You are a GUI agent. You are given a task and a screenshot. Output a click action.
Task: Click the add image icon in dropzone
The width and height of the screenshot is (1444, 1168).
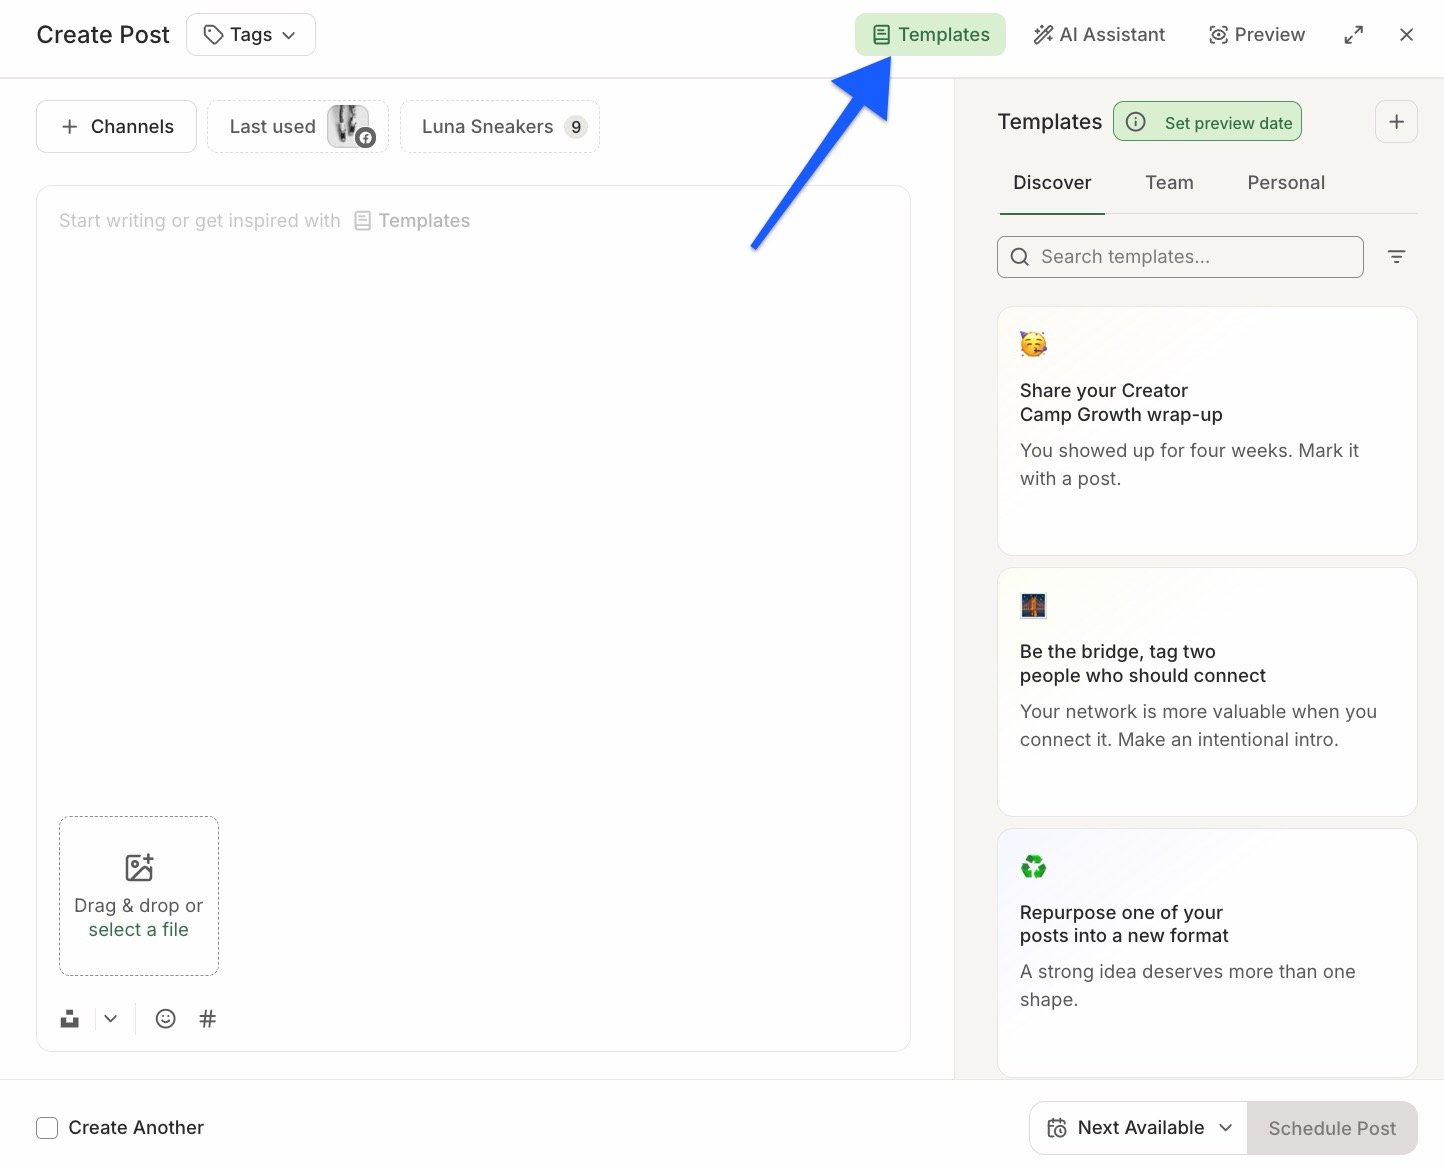pos(139,867)
